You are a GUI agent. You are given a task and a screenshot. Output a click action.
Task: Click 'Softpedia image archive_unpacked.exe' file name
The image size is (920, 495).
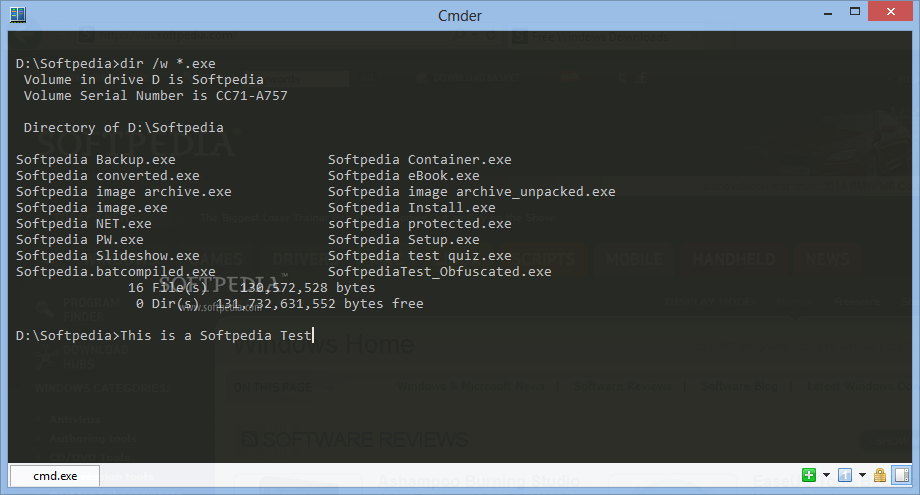click(472, 192)
